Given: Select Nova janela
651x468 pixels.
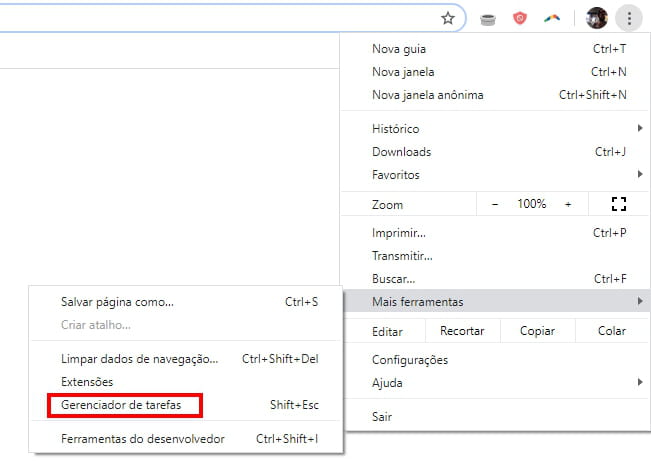Looking at the screenshot, I should [496, 72].
